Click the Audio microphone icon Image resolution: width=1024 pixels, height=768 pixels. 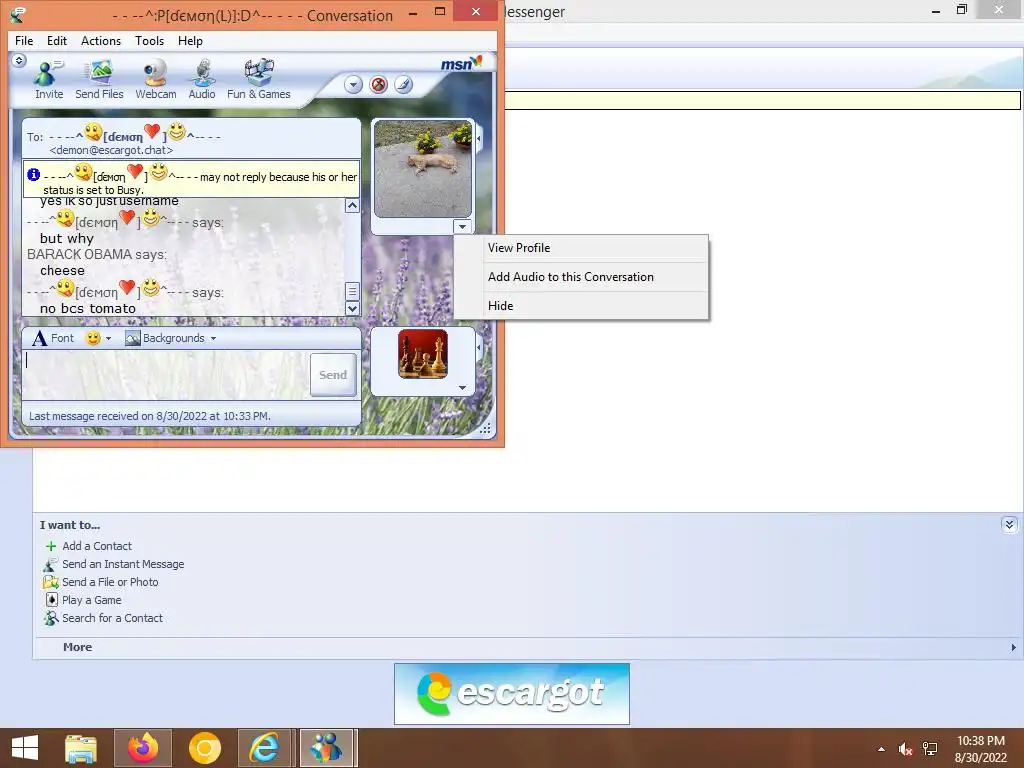coord(202,79)
